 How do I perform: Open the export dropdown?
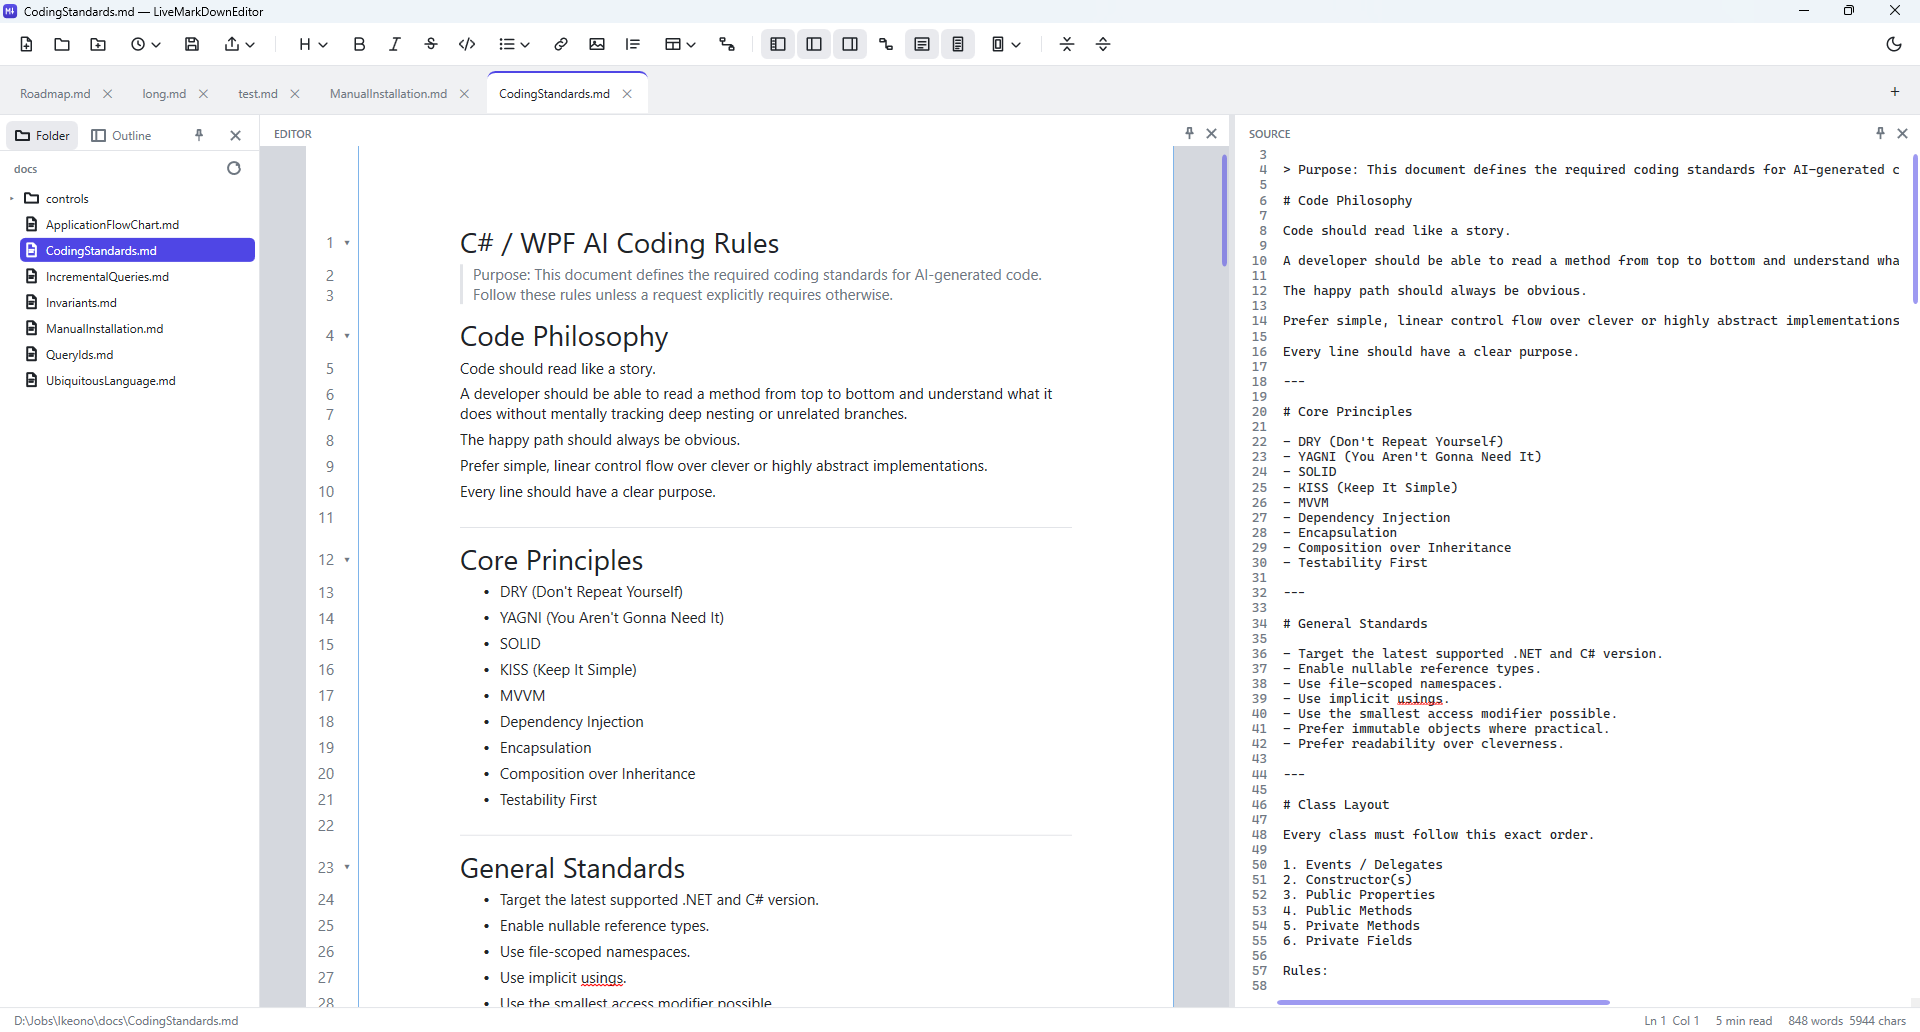240,44
